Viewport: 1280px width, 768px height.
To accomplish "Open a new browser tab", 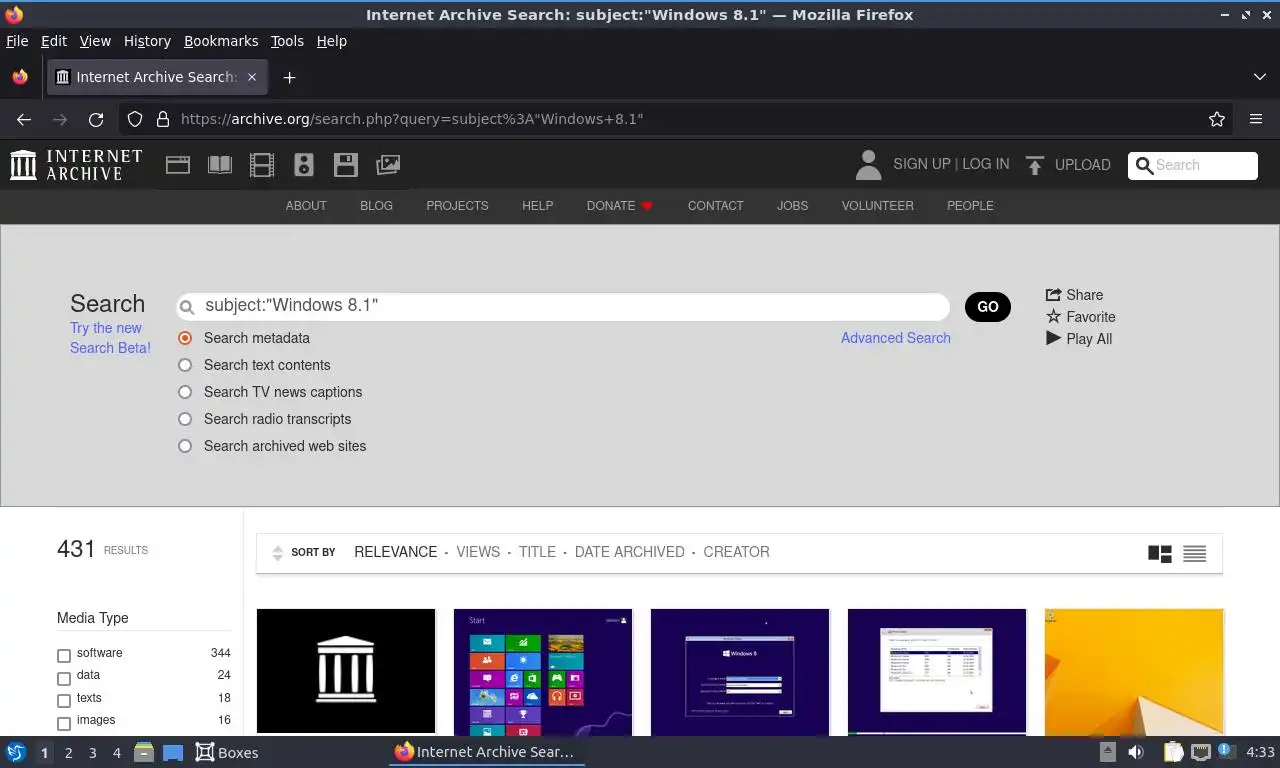I will coord(289,77).
